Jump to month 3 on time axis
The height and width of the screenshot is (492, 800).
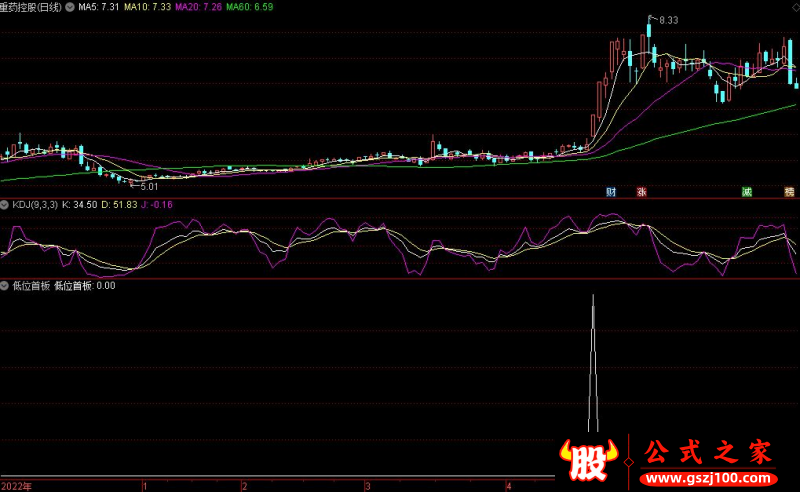point(367,486)
